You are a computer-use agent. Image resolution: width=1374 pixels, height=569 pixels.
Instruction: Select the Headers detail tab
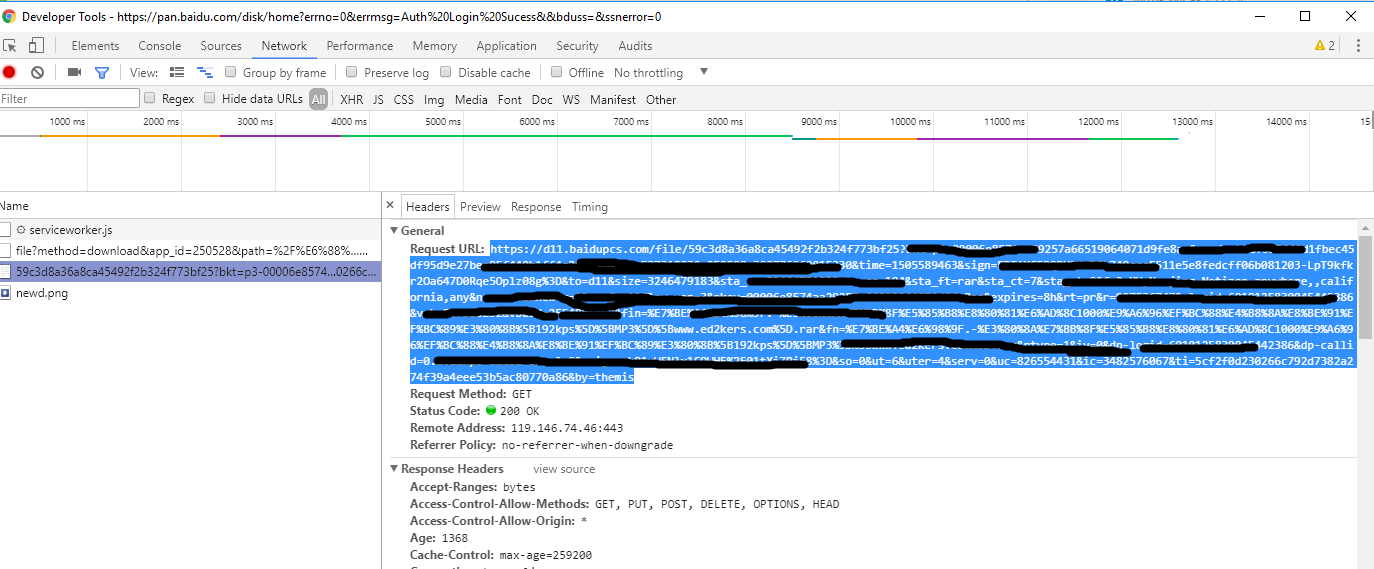click(428, 207)
